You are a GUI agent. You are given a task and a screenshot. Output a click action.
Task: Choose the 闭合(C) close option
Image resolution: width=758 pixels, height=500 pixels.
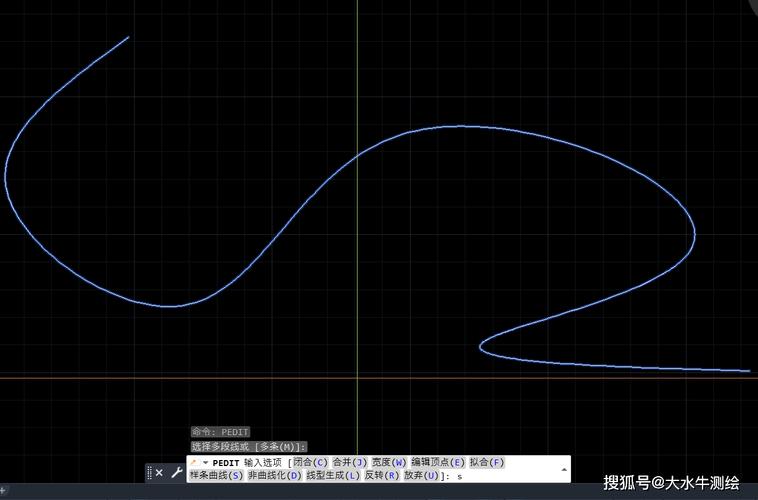(311, 462)
